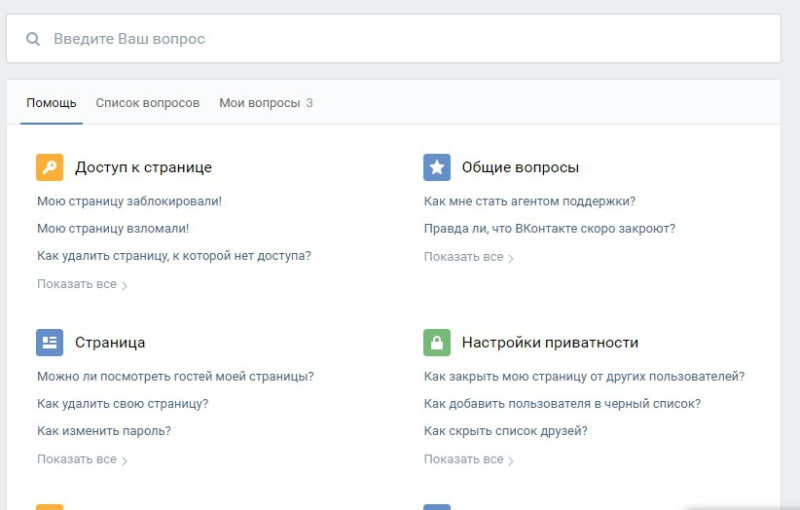Open link Мою страницу взломали!
The image size is (800, 510).
[113, 228]
